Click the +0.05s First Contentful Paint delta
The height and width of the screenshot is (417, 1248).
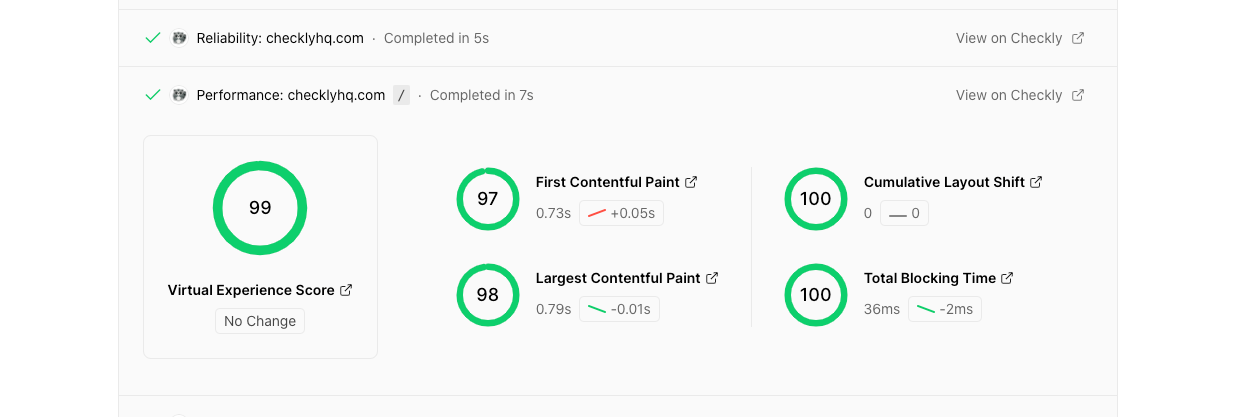622,213
